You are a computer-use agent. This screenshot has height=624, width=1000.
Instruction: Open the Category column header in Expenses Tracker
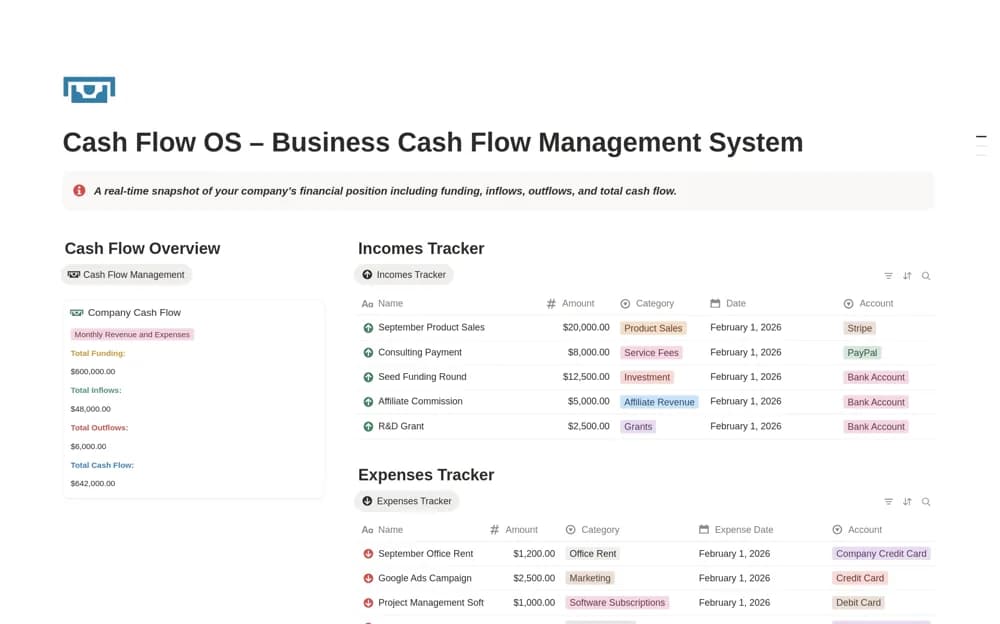(x=592, y=530)
